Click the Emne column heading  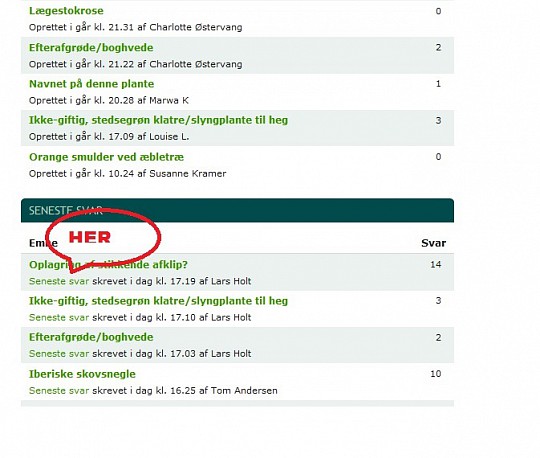coord(43,243)
